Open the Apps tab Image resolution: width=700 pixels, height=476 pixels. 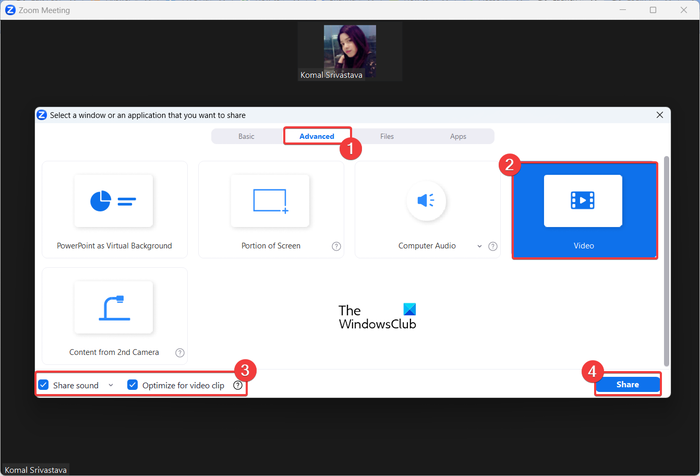[x=458, y=136]
